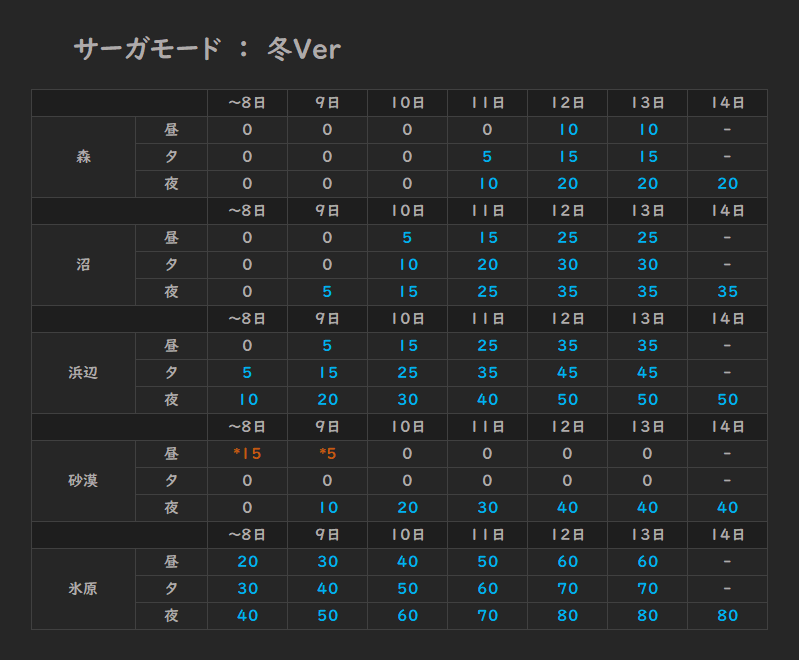
Task: Click the 35 value in 沼 夜 14日 column
Action: coord(728,292)
